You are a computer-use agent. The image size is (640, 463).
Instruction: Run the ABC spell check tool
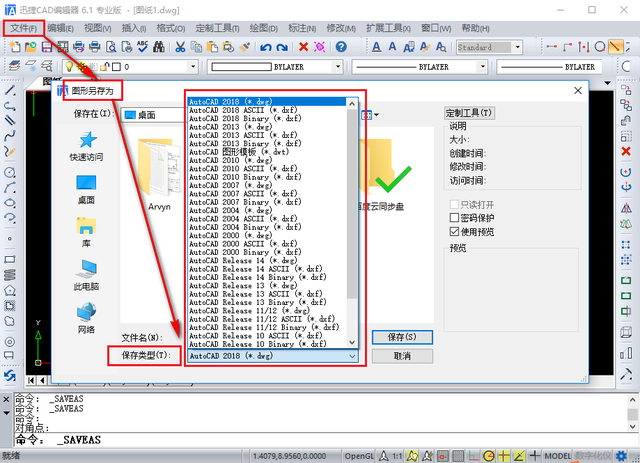click(142, 47)
